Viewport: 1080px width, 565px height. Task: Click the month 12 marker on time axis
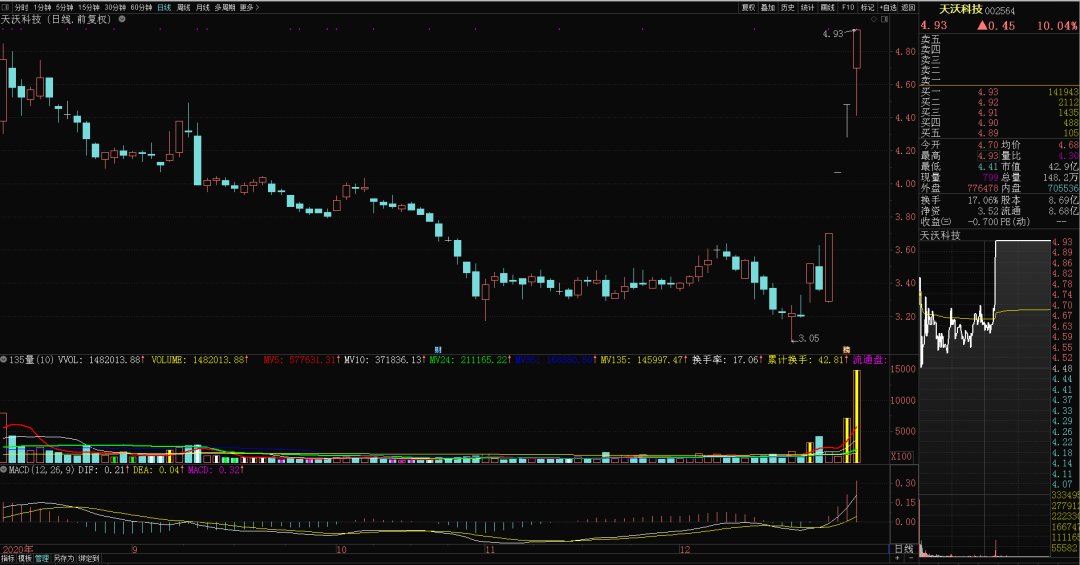[685, 550]
